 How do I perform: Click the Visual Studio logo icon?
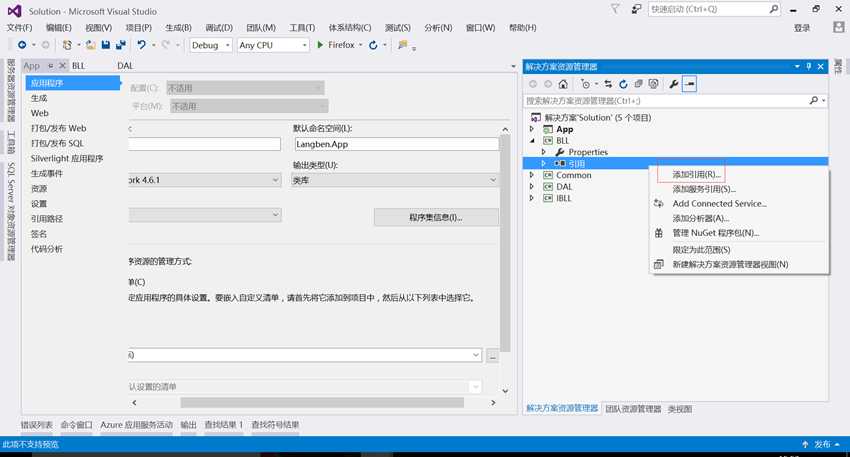click(14, 11)
